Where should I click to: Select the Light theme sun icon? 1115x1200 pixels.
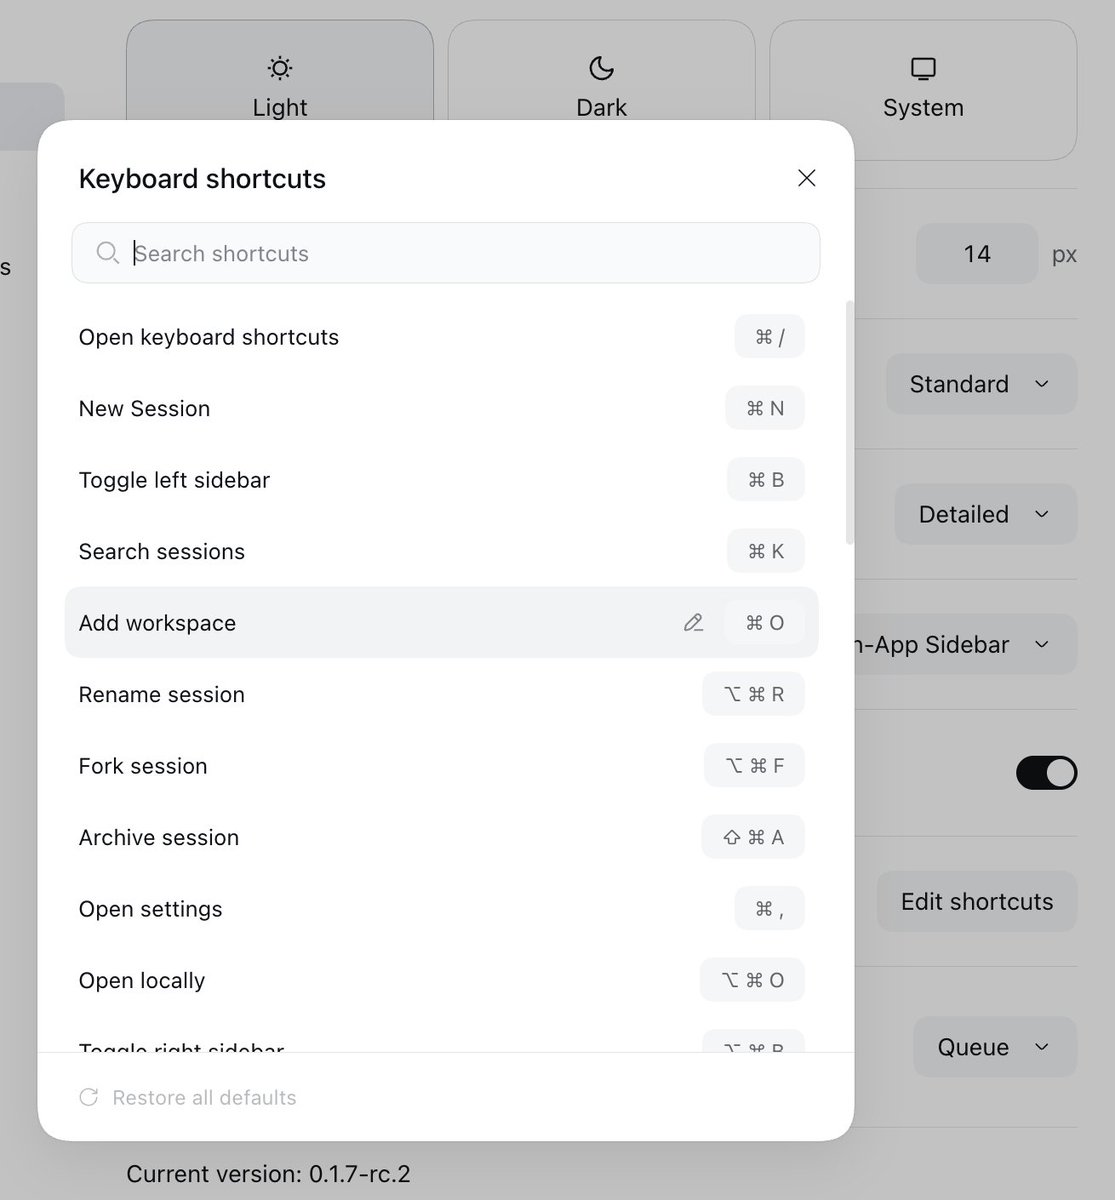tap(280, 68)
